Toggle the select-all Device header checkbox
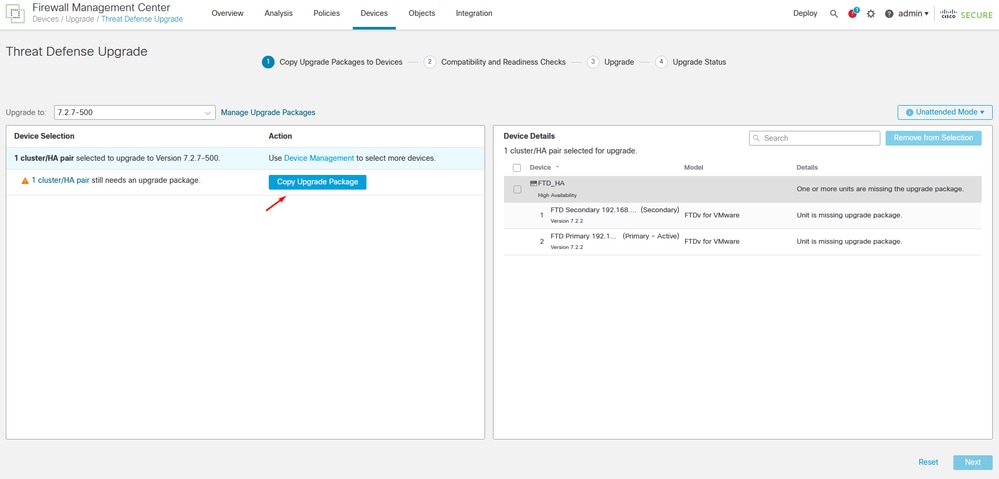Viewport: 999px width, 479px height. pyautogui.click(x=517, y=168)
